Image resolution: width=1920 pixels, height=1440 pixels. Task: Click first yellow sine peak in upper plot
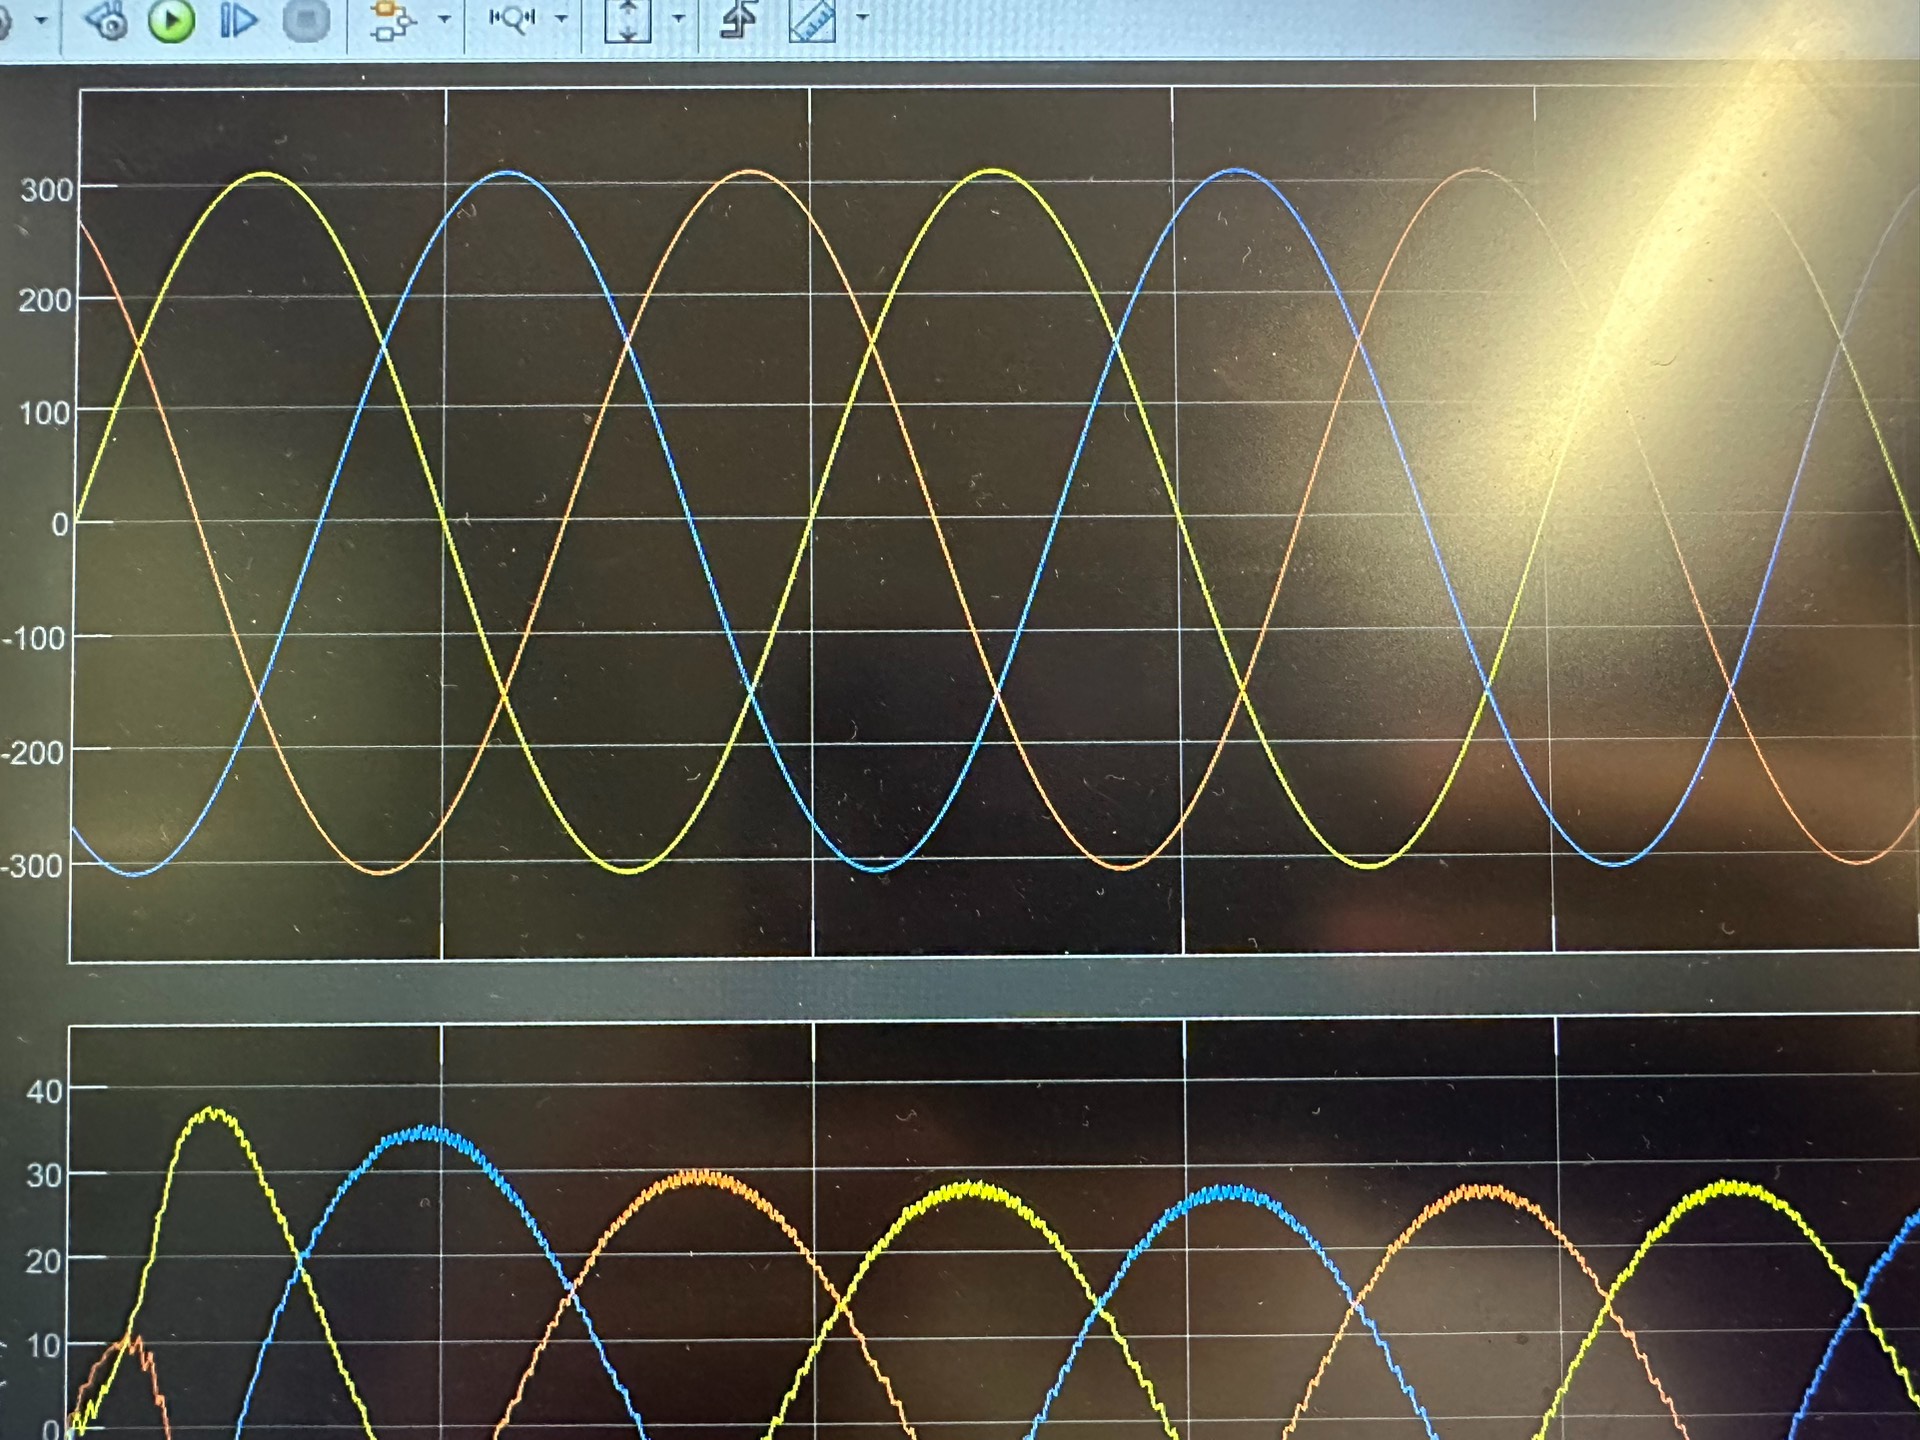click(x=265, y=174)
